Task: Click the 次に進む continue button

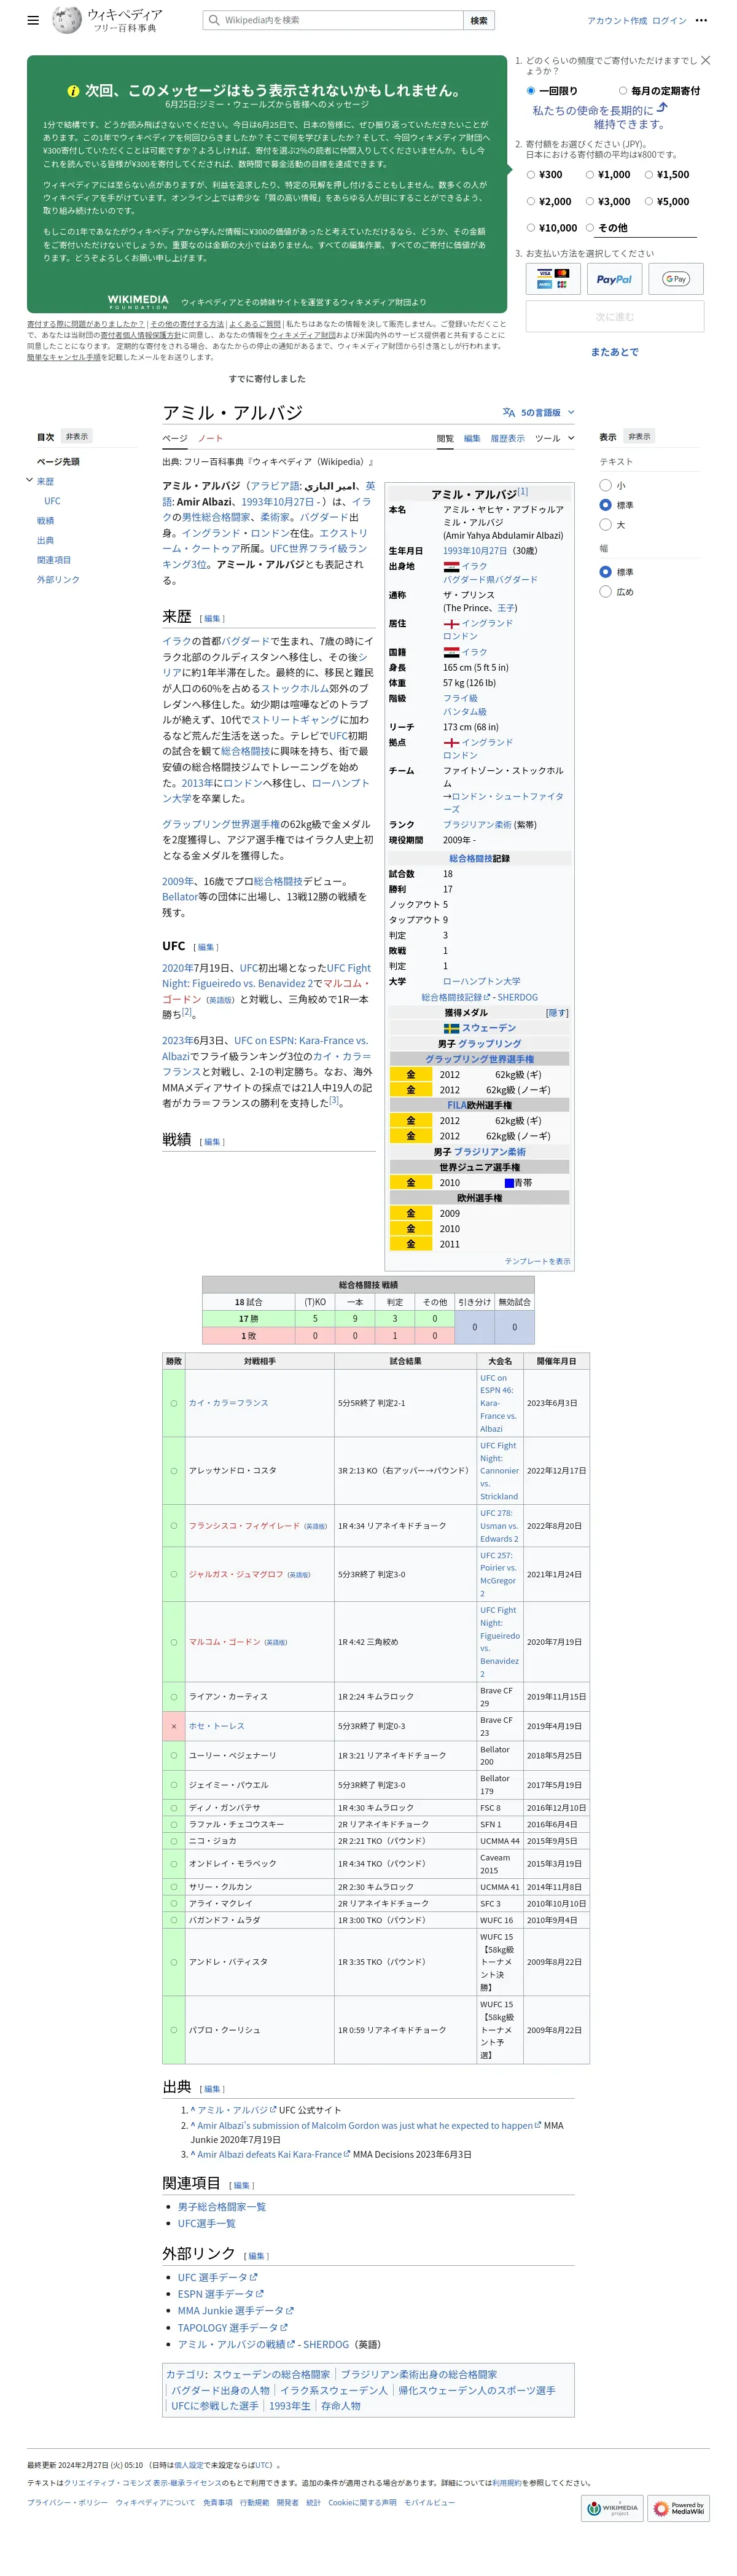Action: (614, 317)
